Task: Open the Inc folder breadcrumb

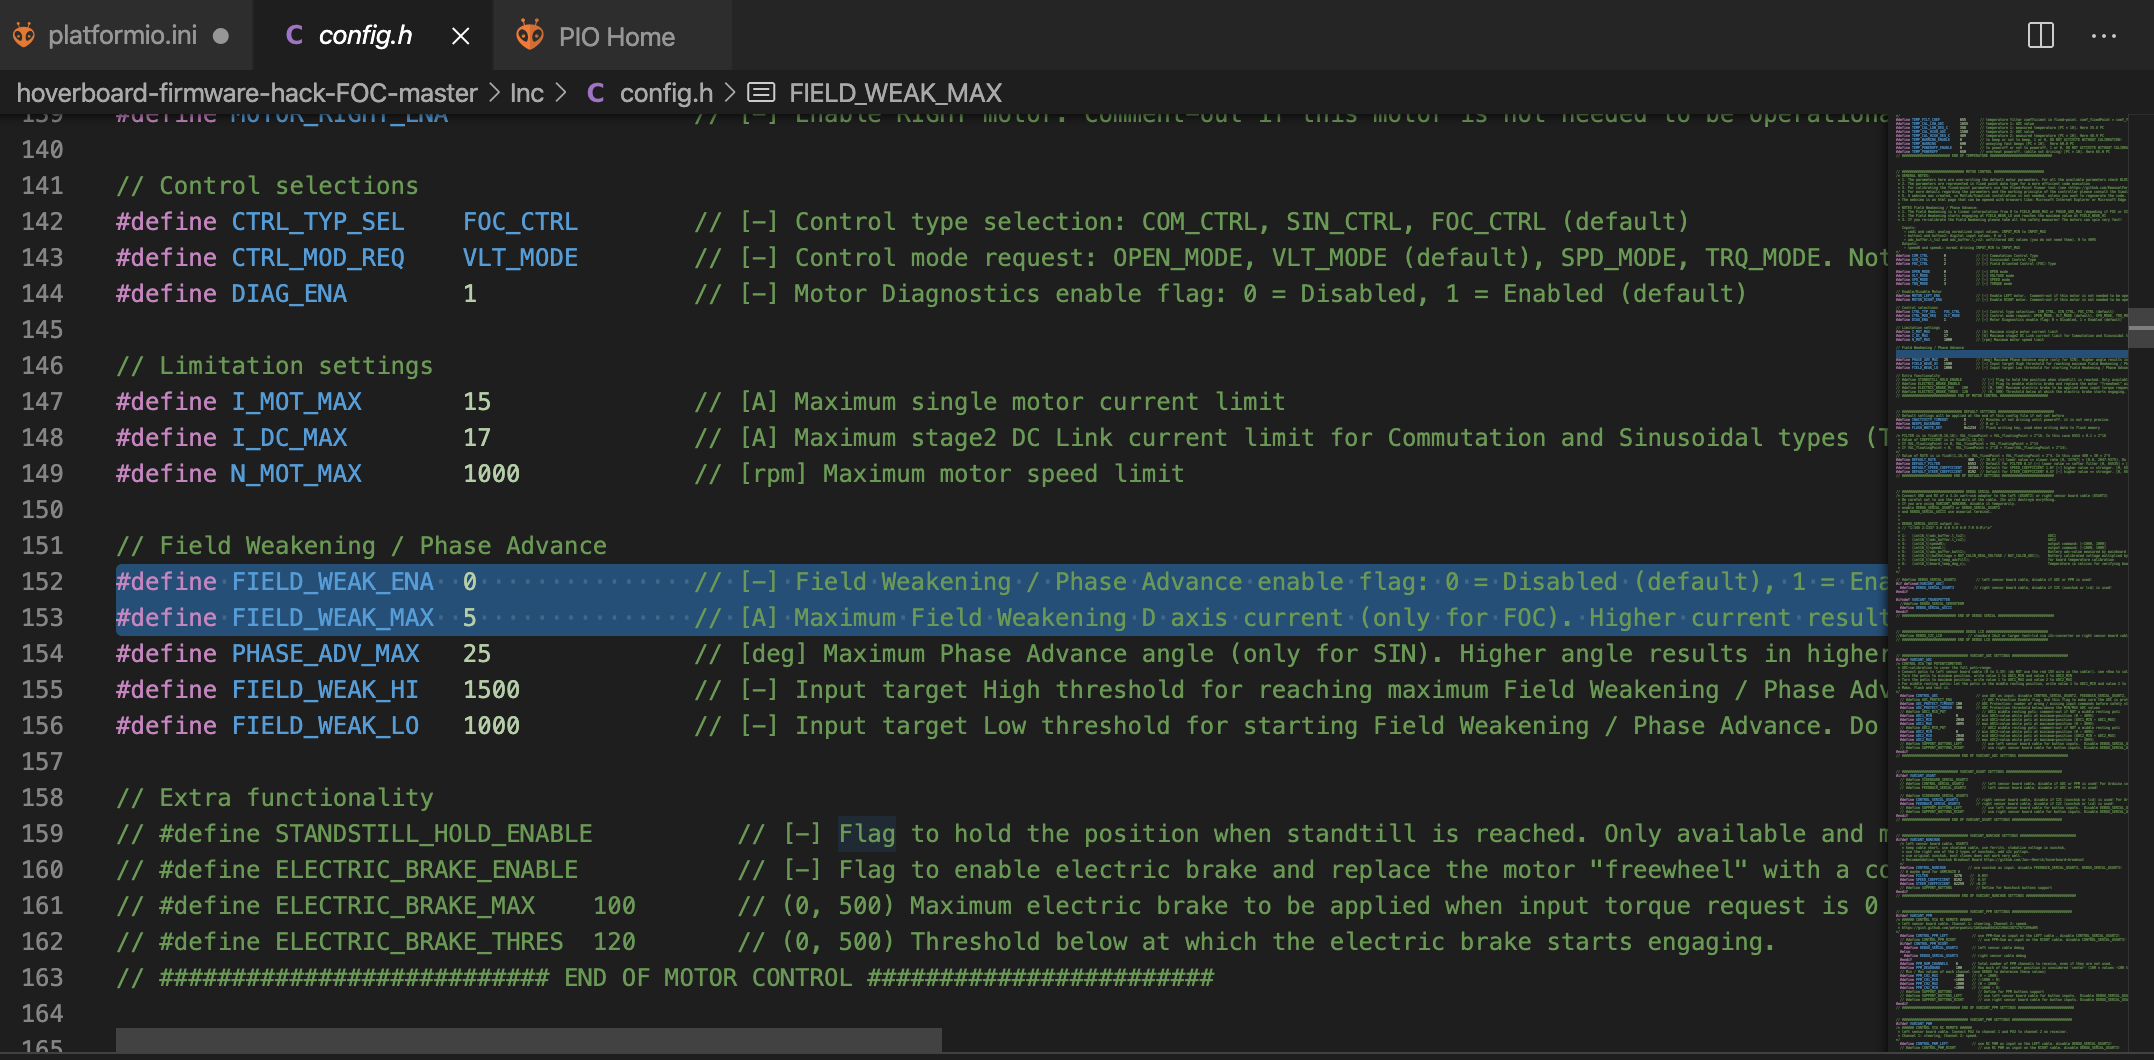Action: 527,93
